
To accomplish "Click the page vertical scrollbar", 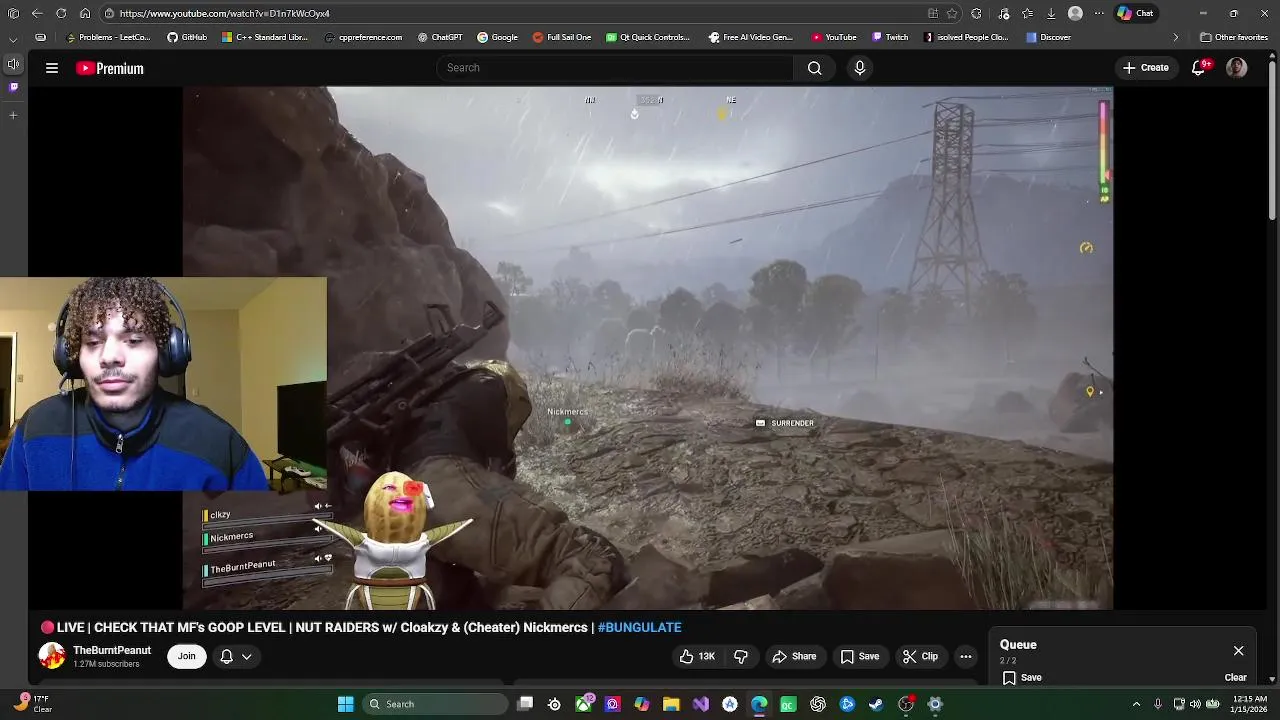I will click(1272, 140).
